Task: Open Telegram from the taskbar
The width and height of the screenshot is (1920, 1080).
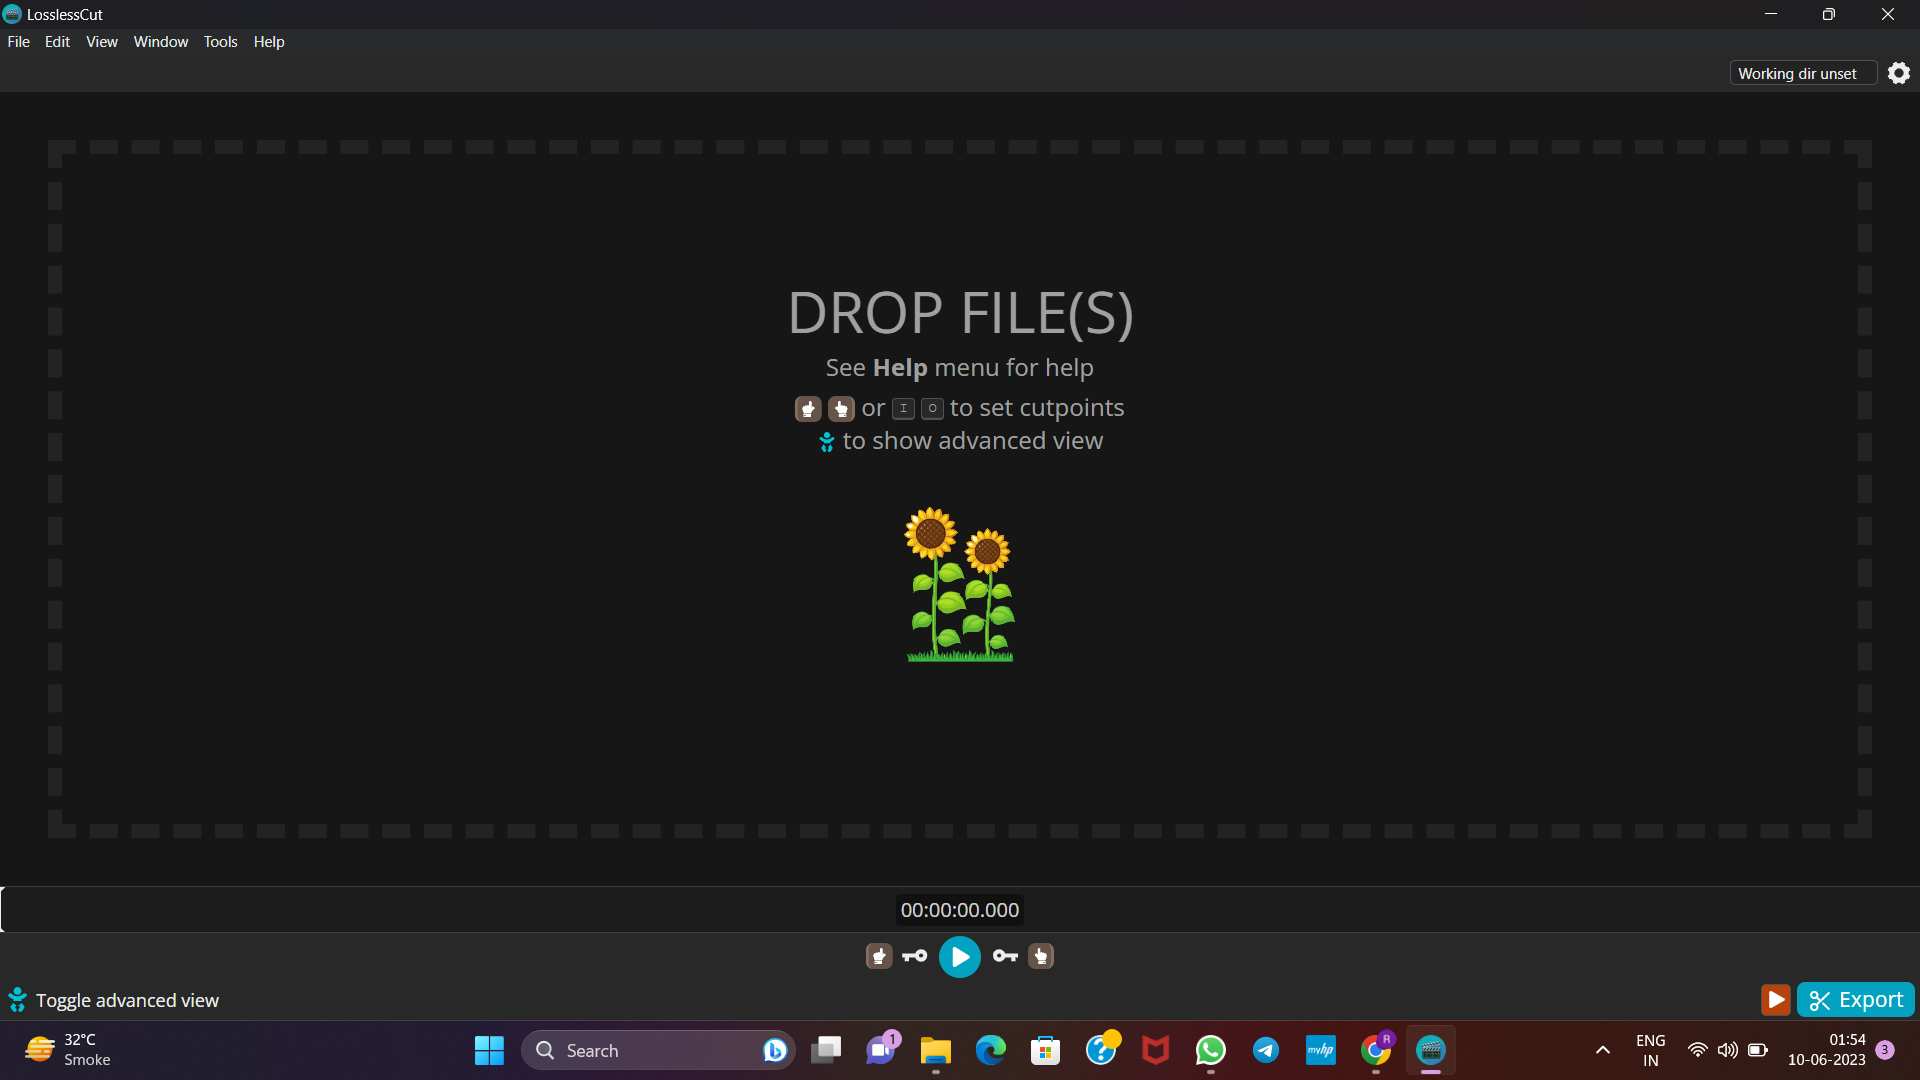Action: pos(1265,1050)
